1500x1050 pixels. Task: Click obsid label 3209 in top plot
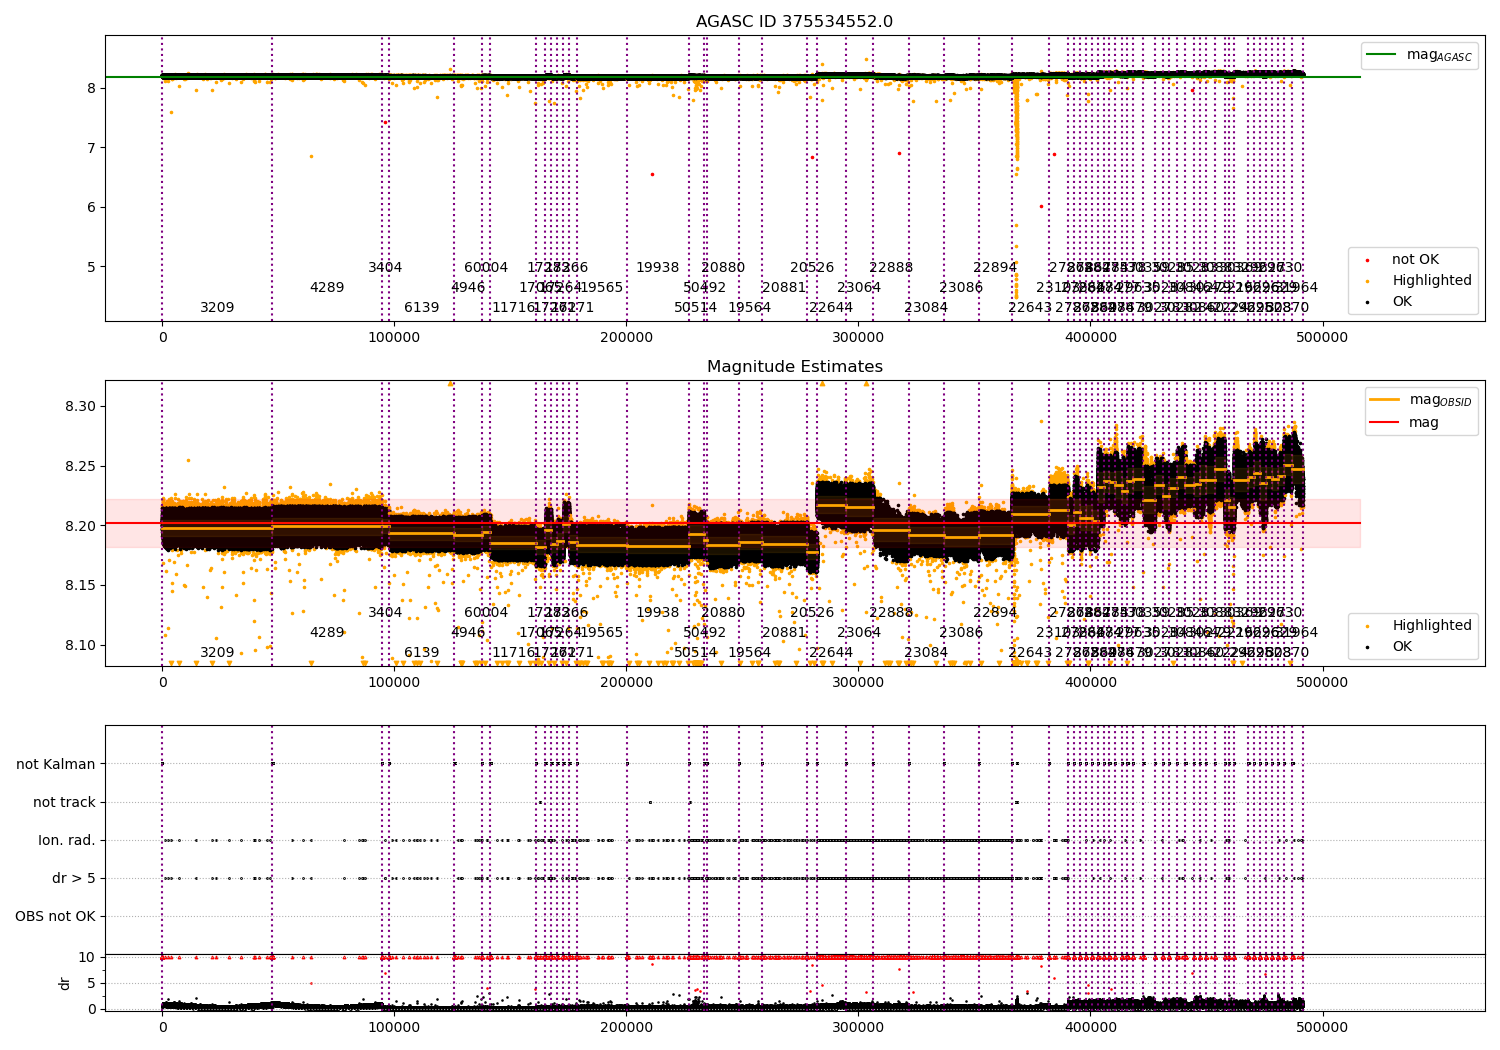point(217,307)
